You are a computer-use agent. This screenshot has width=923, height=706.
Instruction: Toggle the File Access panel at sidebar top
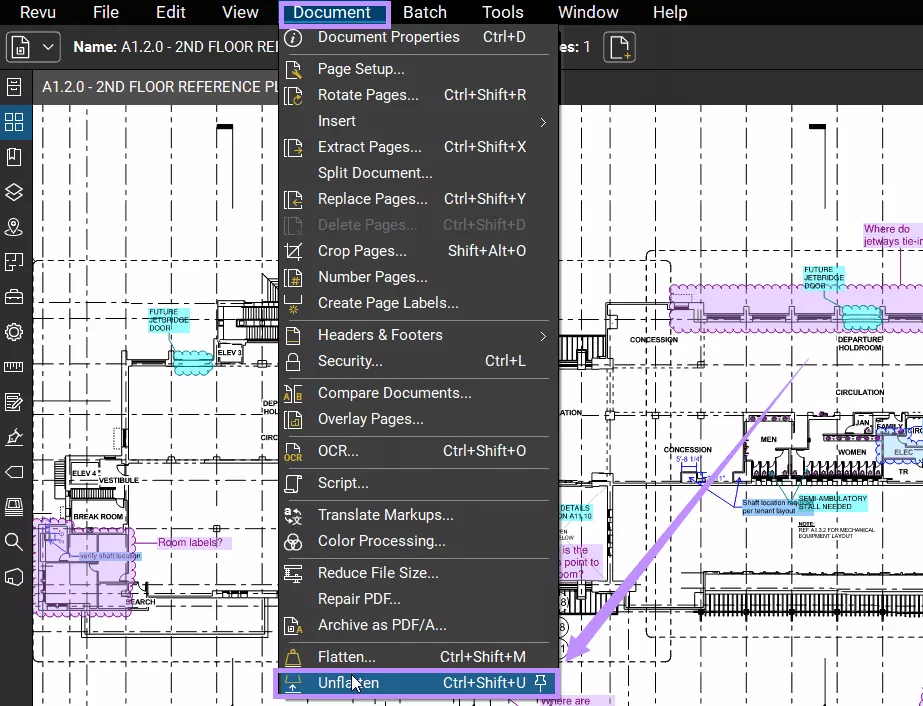pyautogui.click(x=14, y=86)
